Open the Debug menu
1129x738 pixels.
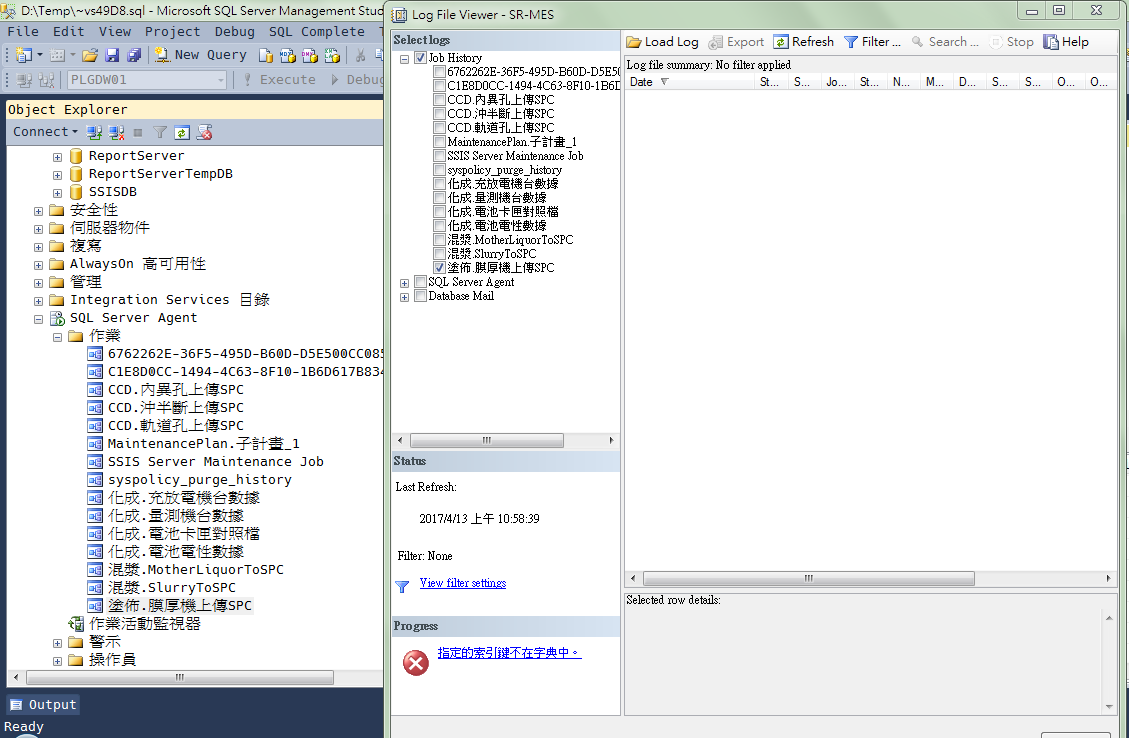[x=235, y=31]
